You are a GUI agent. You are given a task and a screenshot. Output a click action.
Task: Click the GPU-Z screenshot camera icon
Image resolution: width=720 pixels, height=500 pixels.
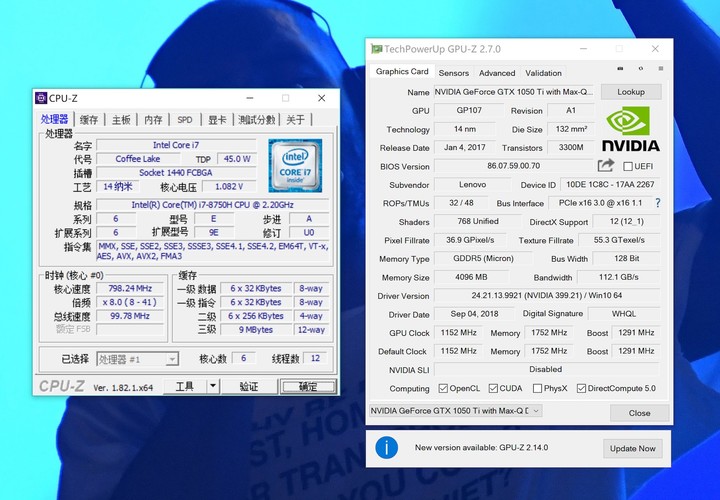click(620, 69)
